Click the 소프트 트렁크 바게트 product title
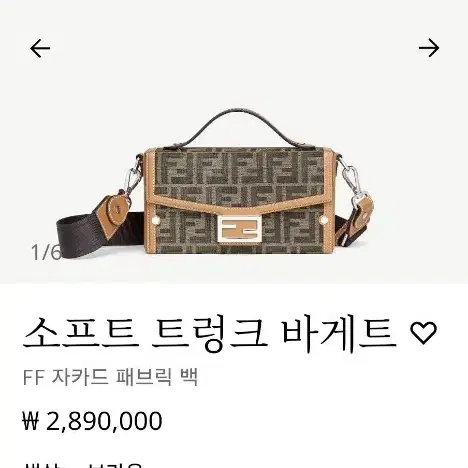This screenshot has width=468, height=468. (x=210, y=334)
